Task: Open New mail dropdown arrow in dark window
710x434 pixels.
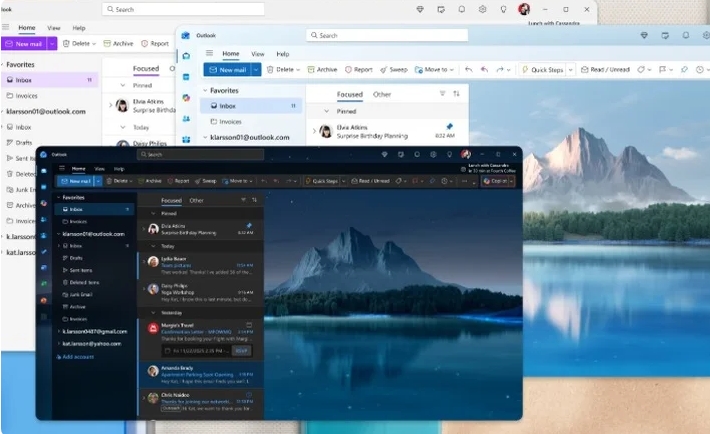Action: click(x=98, y=181)
